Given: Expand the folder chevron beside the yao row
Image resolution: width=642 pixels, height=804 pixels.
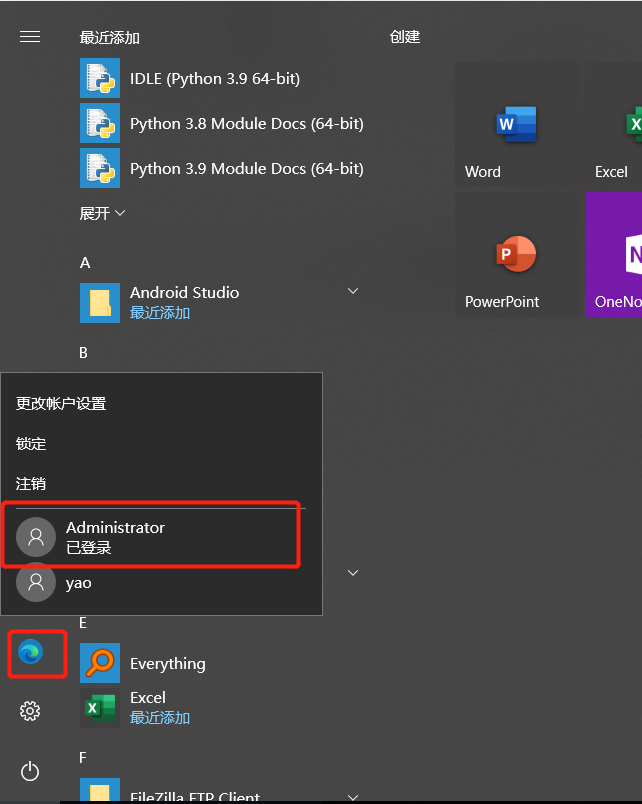Looking at the screenshot, I should click(x=353, y=573).
